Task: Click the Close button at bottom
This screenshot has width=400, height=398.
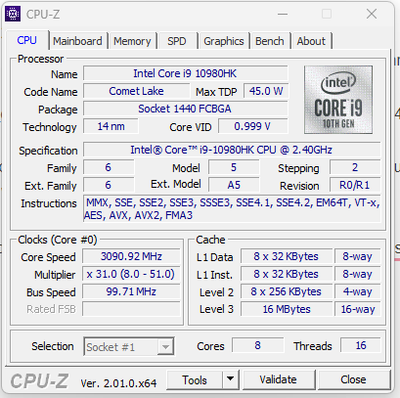Action: 353,380
